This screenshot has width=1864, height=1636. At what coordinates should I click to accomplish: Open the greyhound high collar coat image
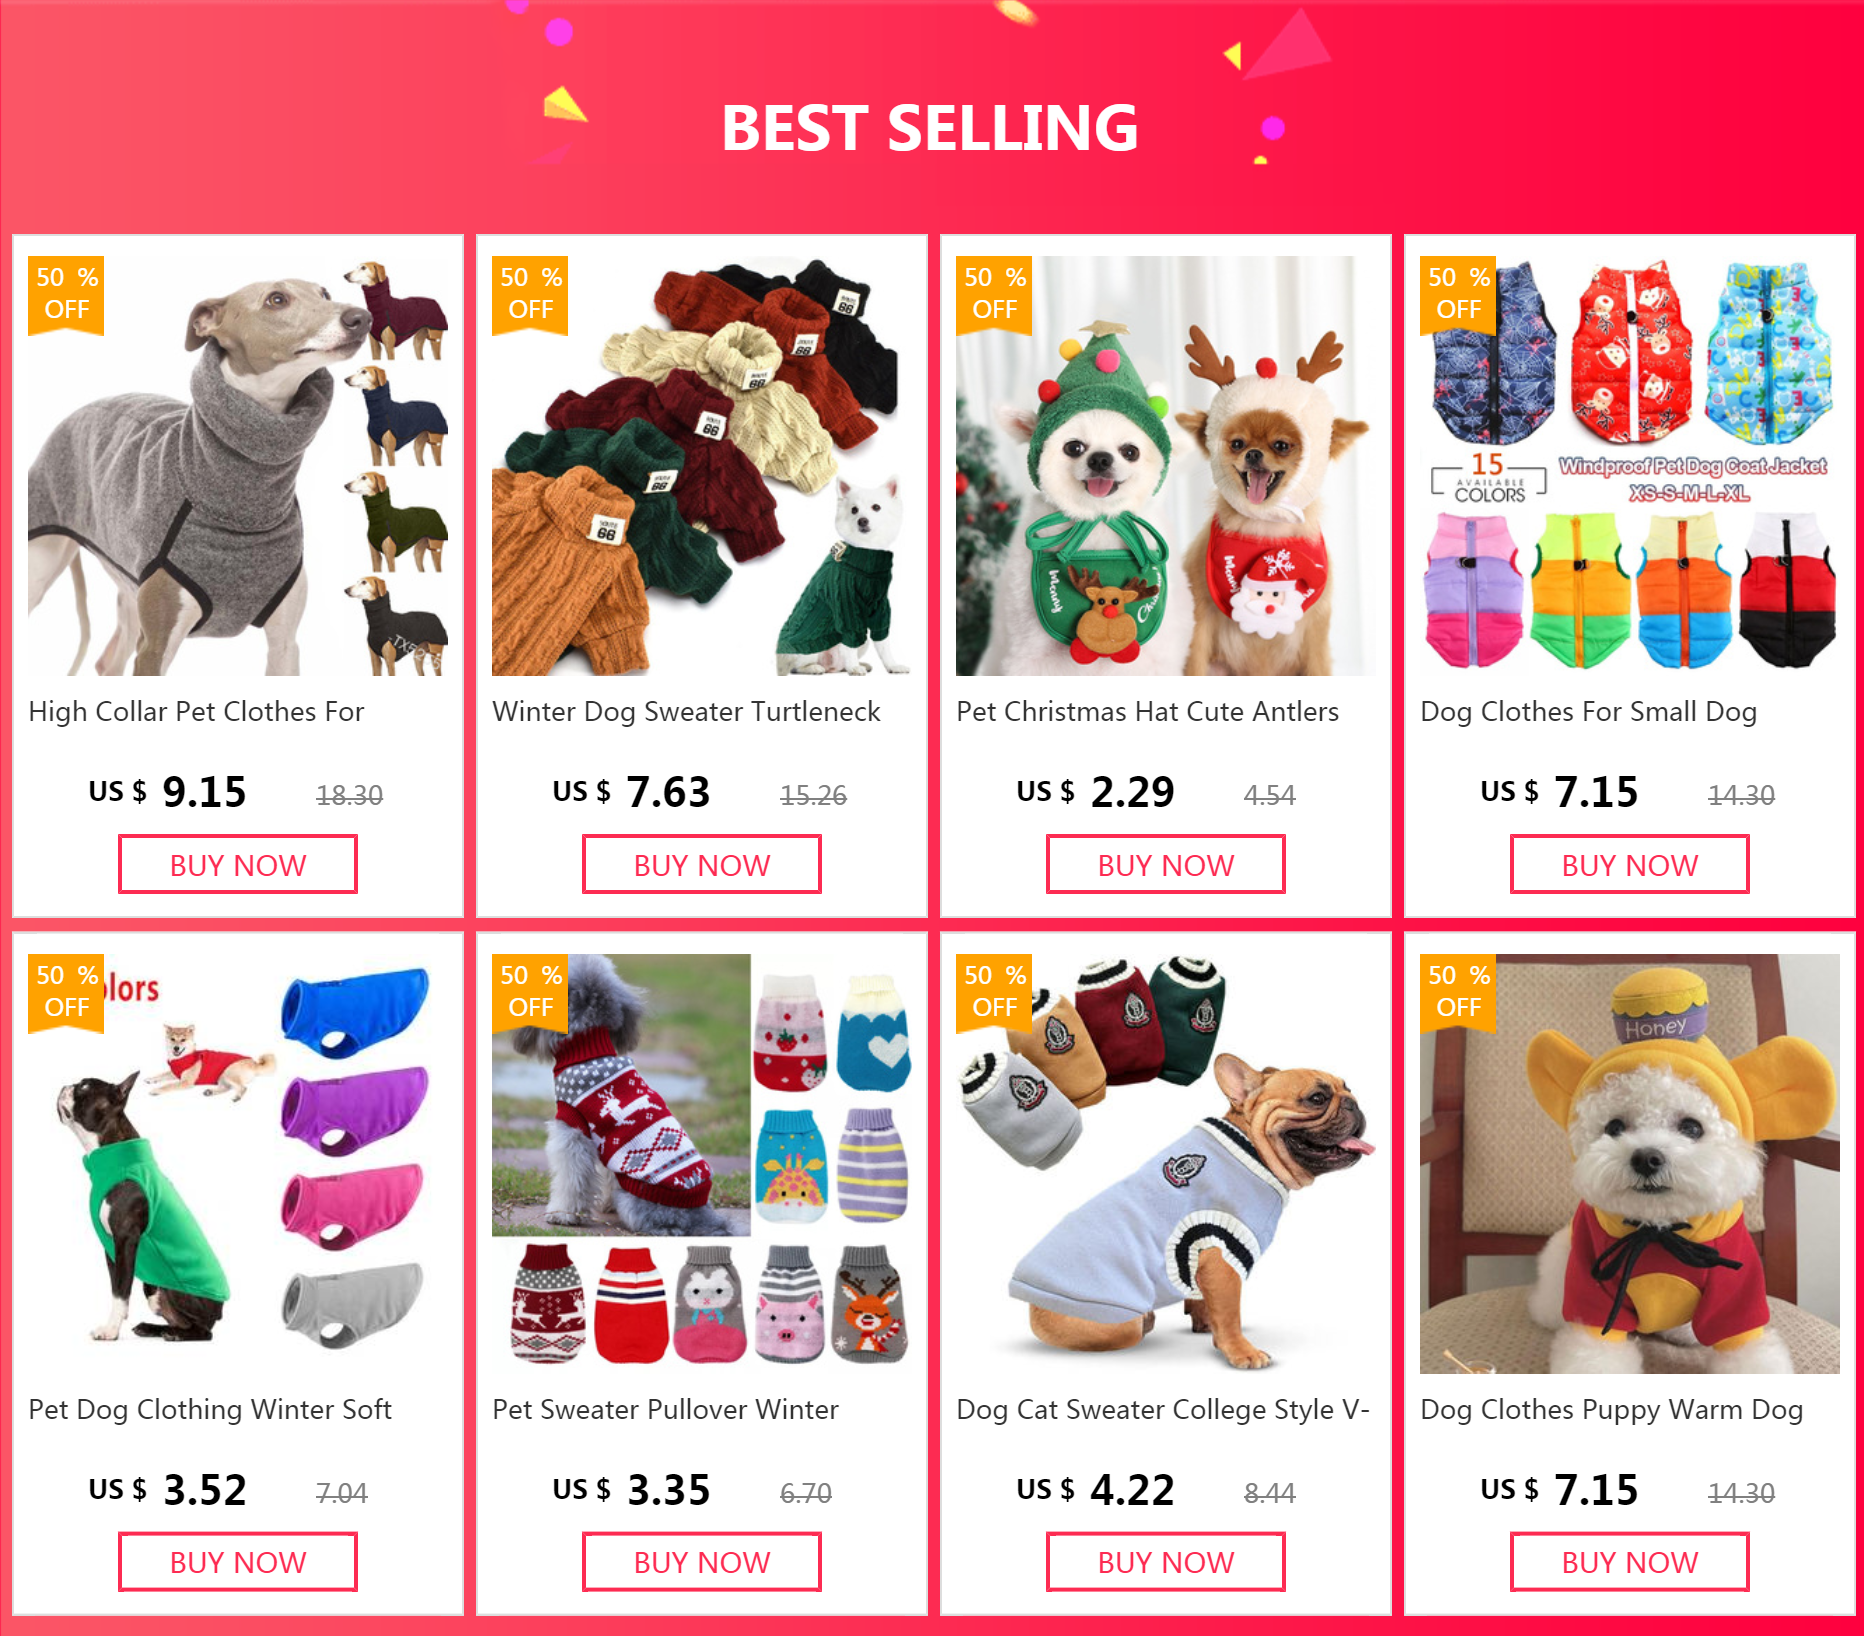[238, 466]
